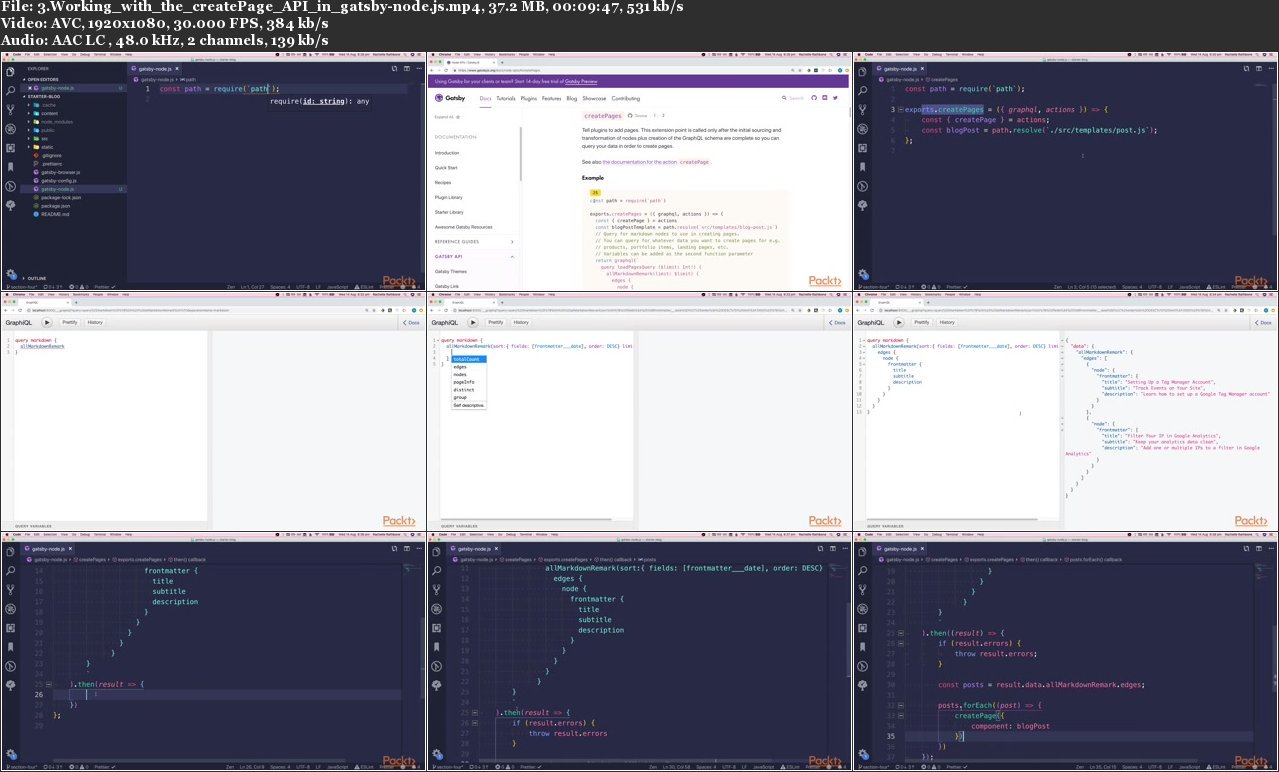The height and width of the screenshot is (772, 1279).
Task: Run query in GraphiQL frame with autocomplete list
Action: [x=475, y=322]
